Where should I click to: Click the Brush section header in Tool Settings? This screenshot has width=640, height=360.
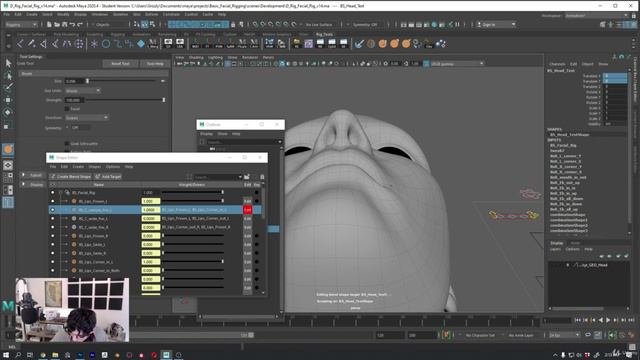click(93, 73)
